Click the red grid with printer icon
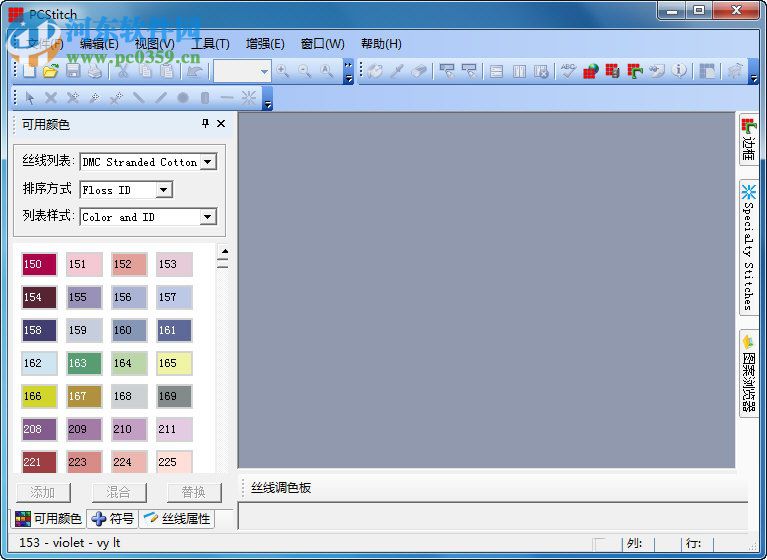This screenshot has width=767, height=560. [x=612, y=71]
